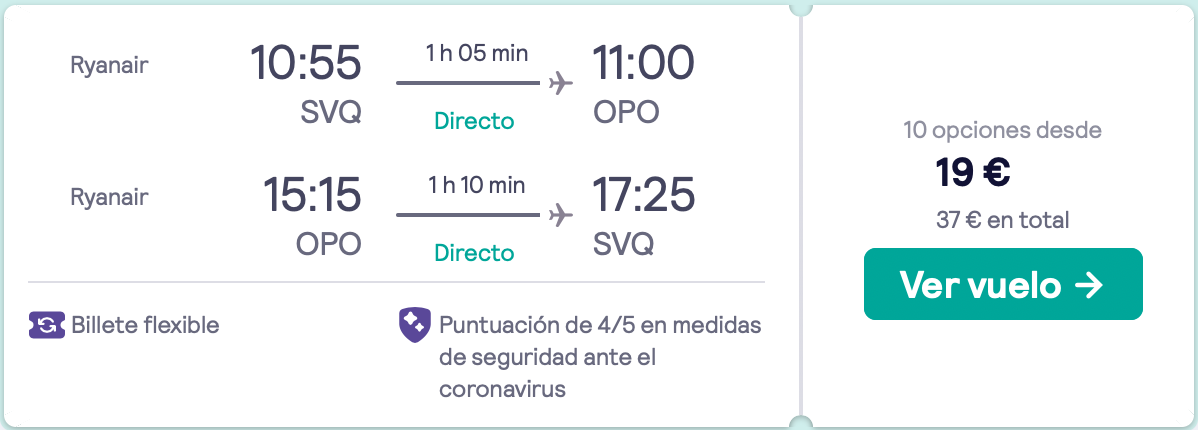Click the 1 h 10 min duration

pyautogui.click(x=477, y=186)
